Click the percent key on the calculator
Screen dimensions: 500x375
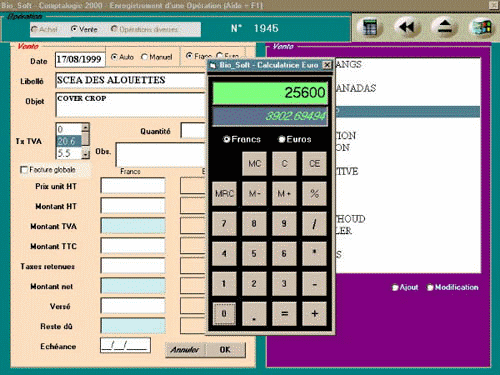(314, 194)
